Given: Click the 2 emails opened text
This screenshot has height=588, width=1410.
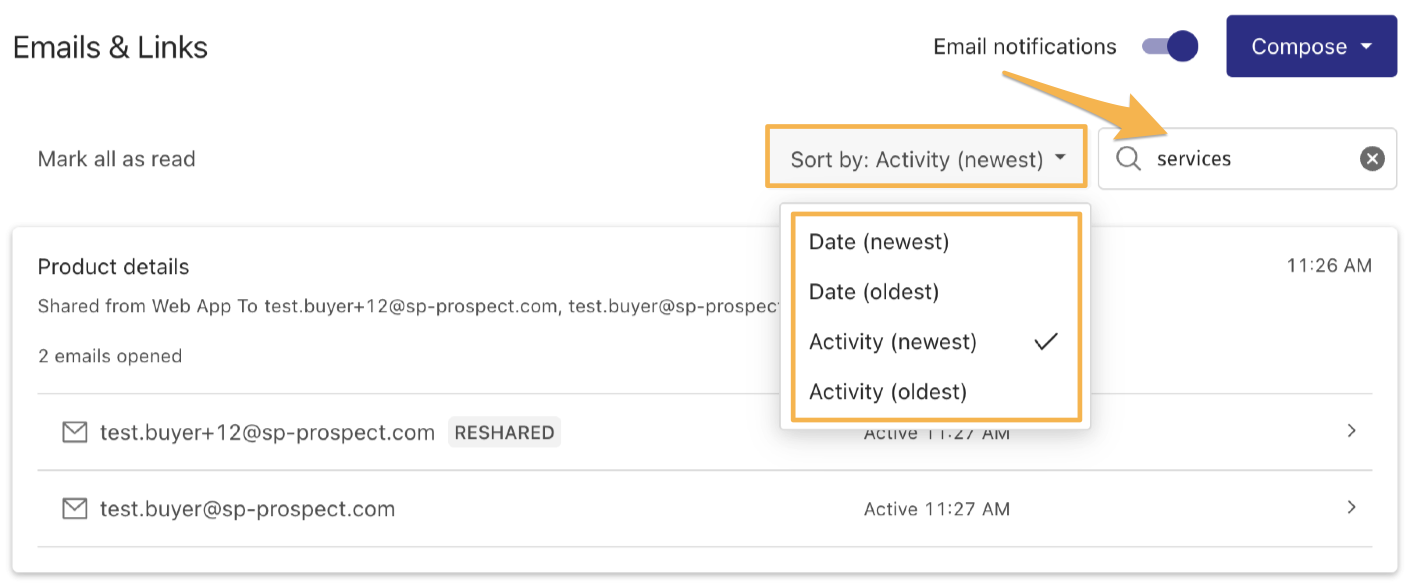Looking at the screenshot, I should coord(109,356).
